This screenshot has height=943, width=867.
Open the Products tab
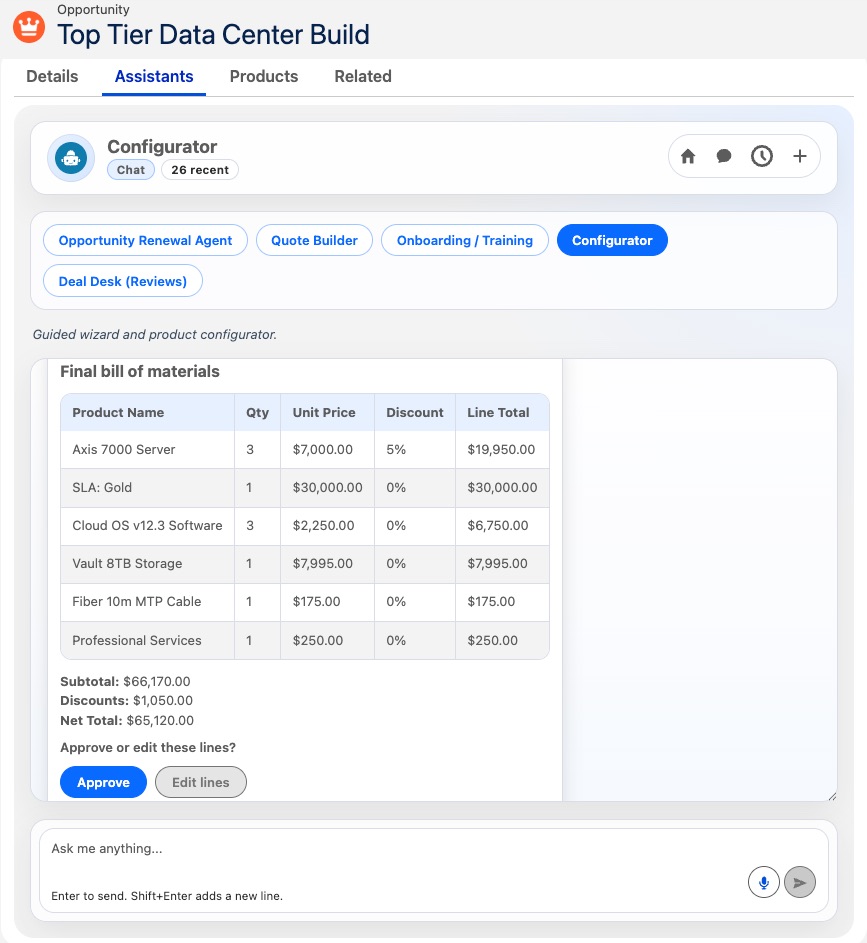[x=264, y=76]
